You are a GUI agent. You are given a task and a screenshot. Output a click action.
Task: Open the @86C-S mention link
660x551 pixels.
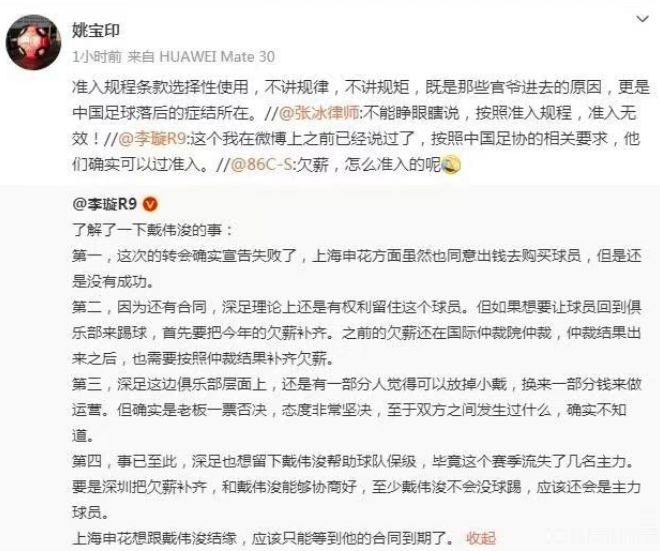coord(261,164)
